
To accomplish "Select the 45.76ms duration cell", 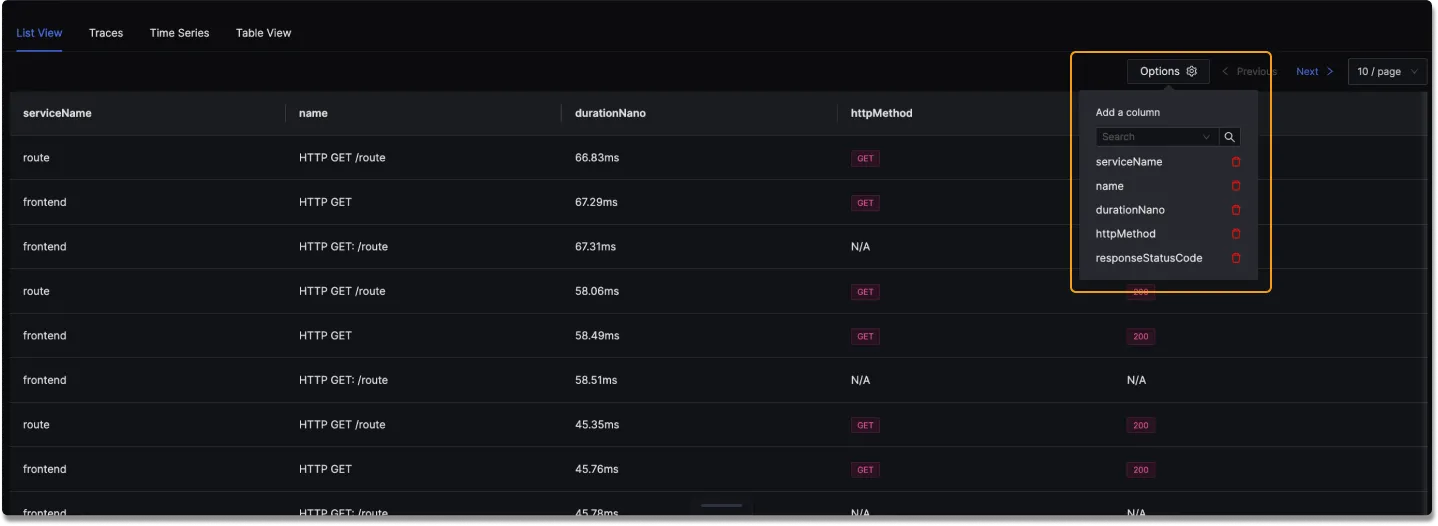I will [x=597, y=469].
